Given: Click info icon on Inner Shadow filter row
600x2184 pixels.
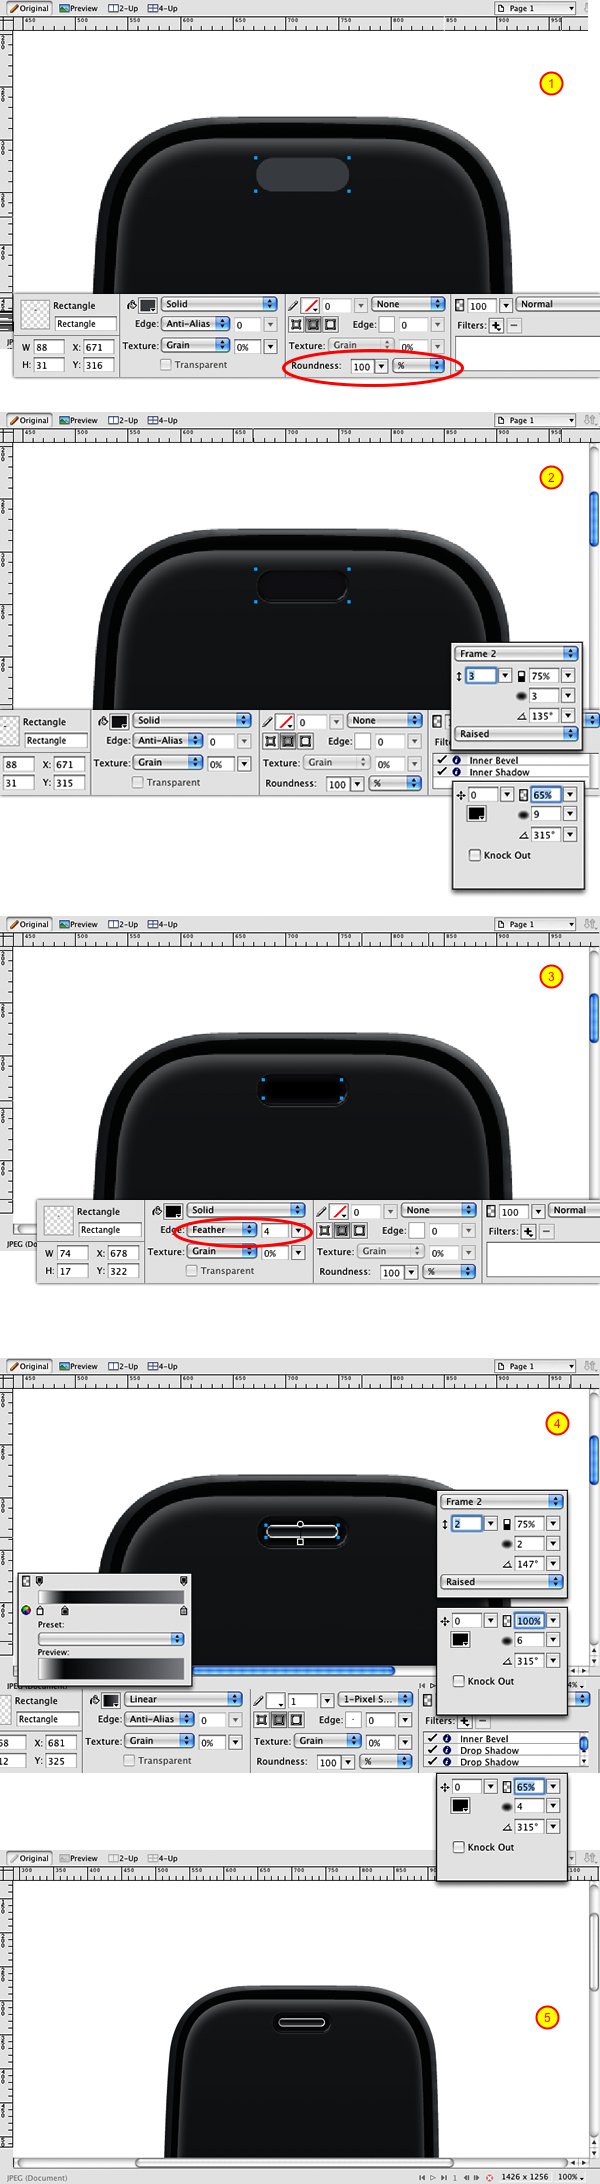Looking at the screenshot, I should 456,772.
